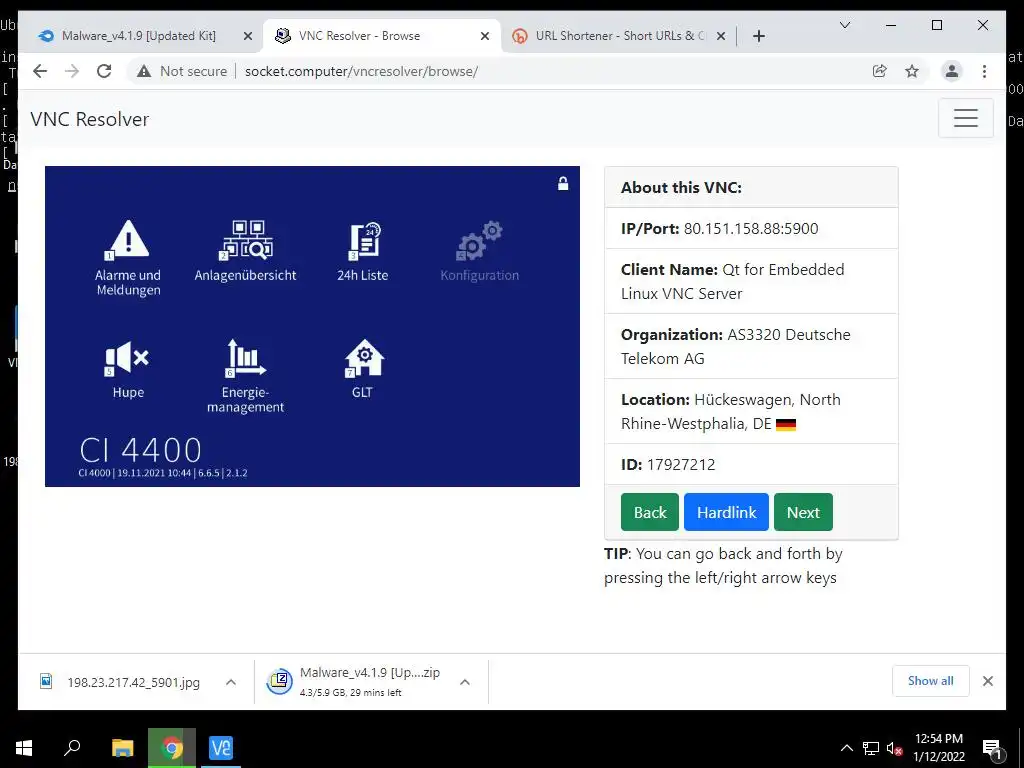Image resolution: width=1024 pixels, height=768 pixels.
Task: Click the VNC Resolver brand link
Action: [89, 119]
